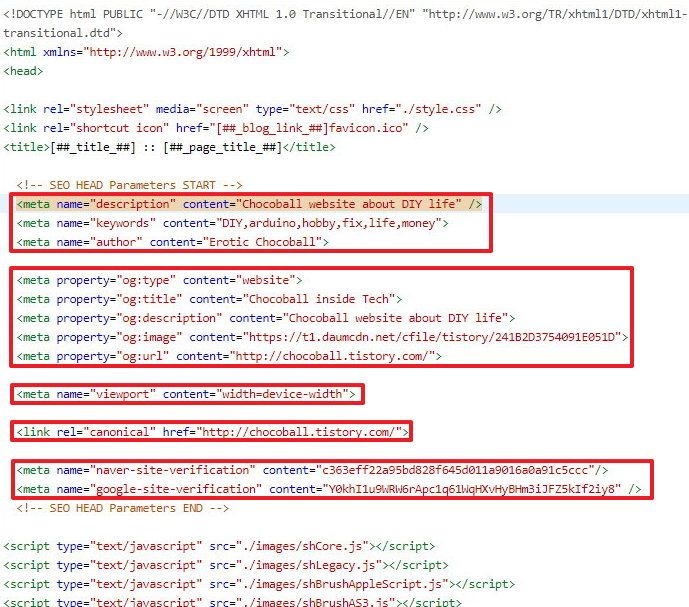This screenshot has height=607, width=689.
Task: Click the og:type website meta line
Action: [x=160, y=280]
